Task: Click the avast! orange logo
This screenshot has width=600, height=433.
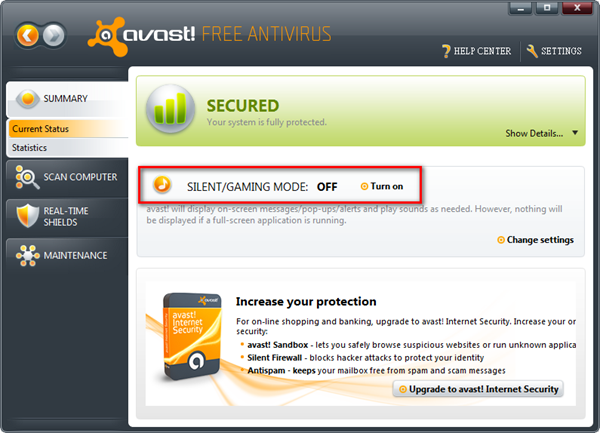Action: pyautogui.click(x=108, y=36)
